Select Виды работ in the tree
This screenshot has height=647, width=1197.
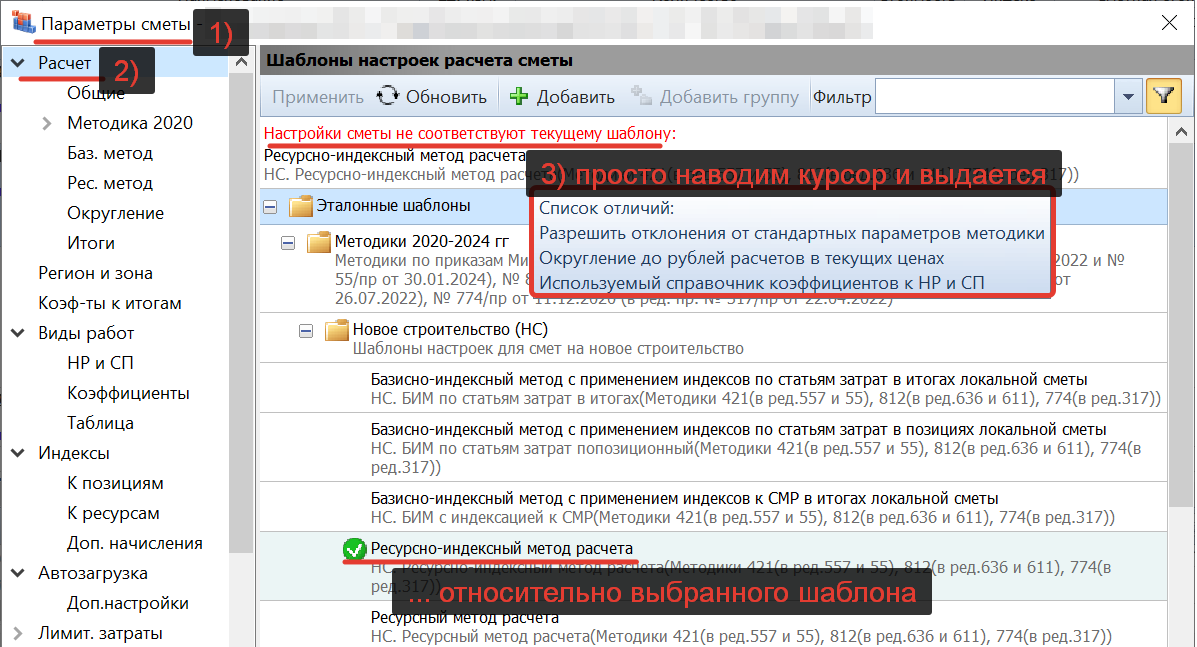[86, 333]
